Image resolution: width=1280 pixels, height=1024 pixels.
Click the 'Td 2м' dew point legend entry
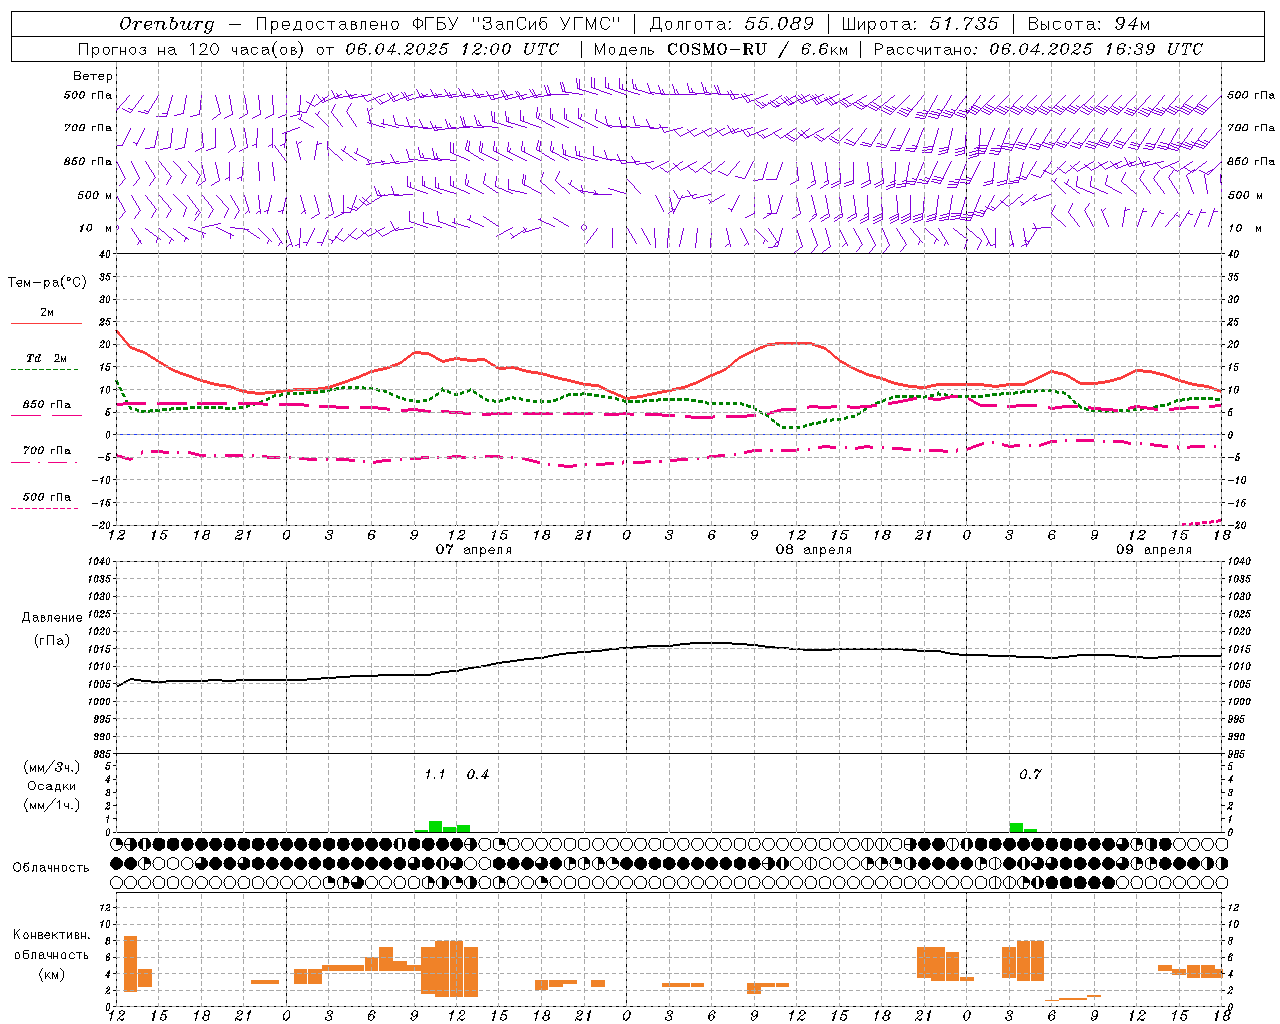(47, 358)
